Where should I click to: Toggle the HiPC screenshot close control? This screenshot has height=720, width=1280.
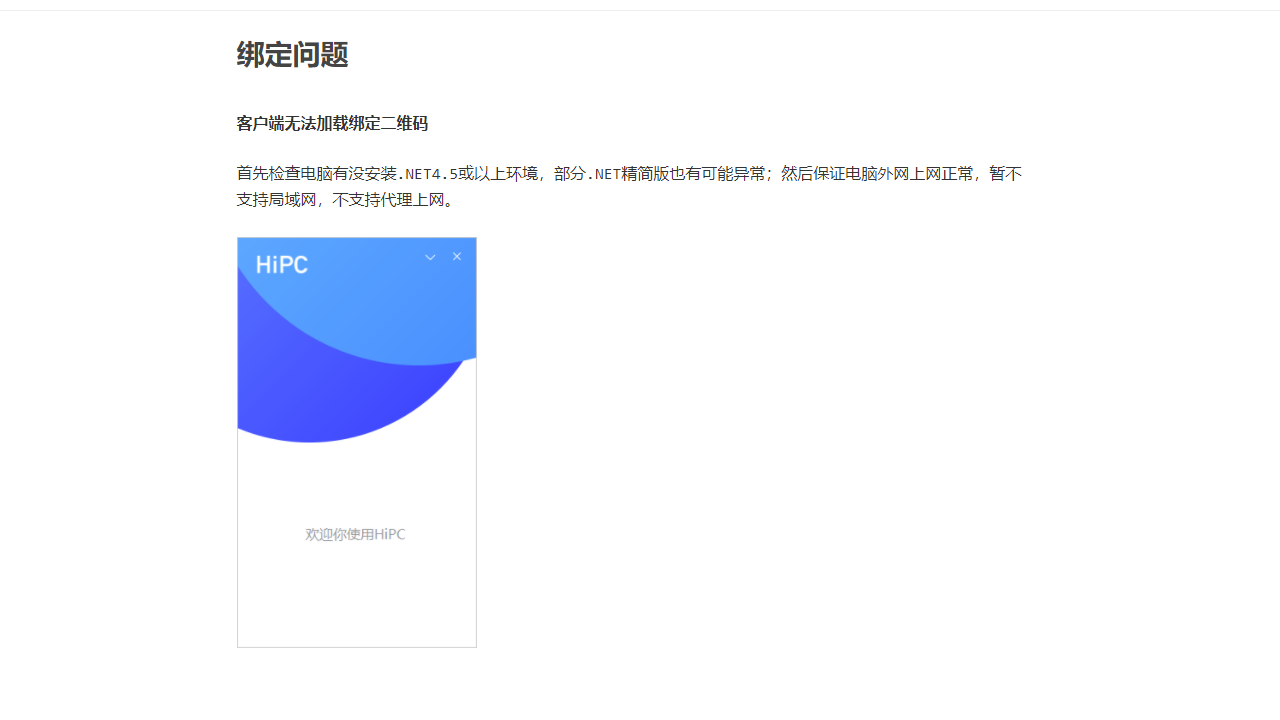click(x=457, y=257)
